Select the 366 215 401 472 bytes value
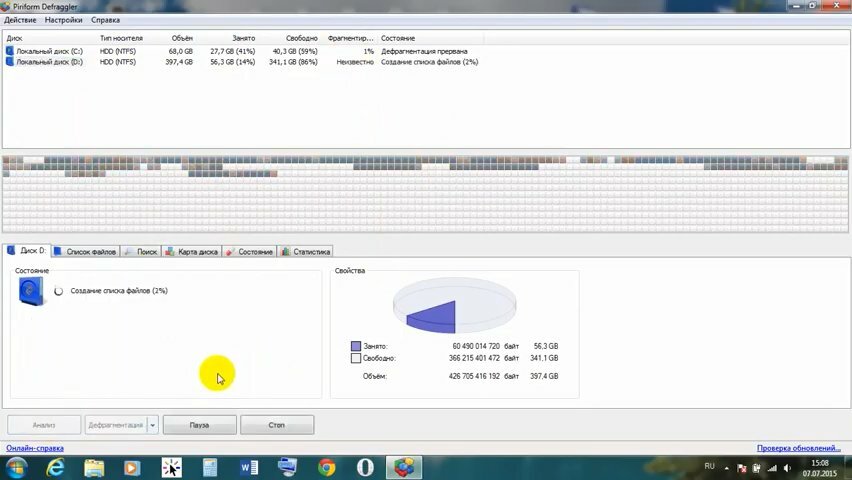The image size is (852, 480). point(474,358)
